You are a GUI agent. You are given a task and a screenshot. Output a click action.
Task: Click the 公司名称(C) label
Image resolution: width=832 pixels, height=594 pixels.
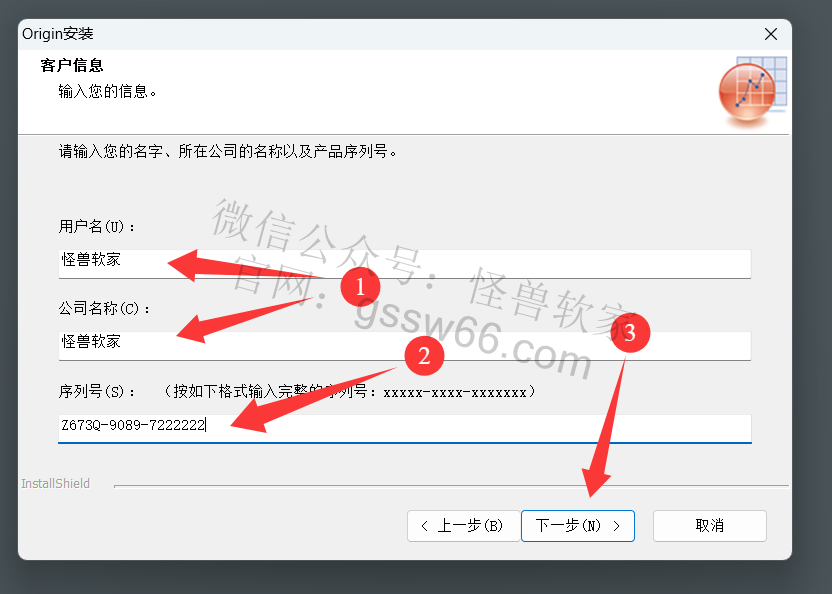(104, 308)
